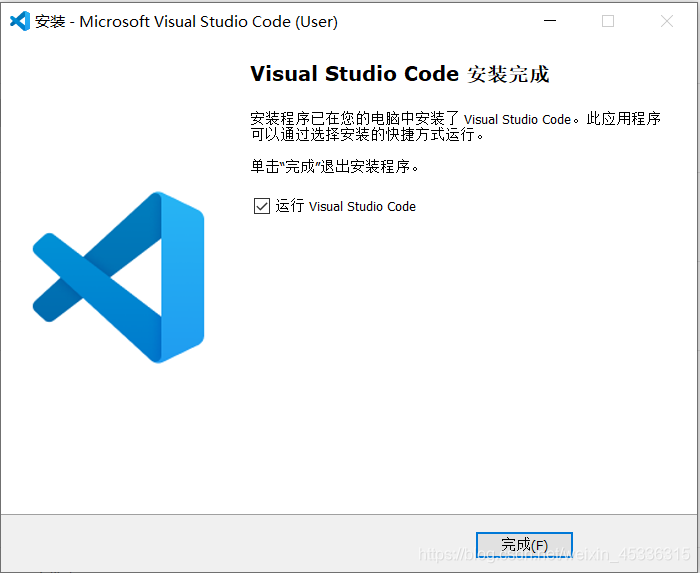Click the 可以通过选择安装的快捷方式运行 line

click(x=367, y=134)
